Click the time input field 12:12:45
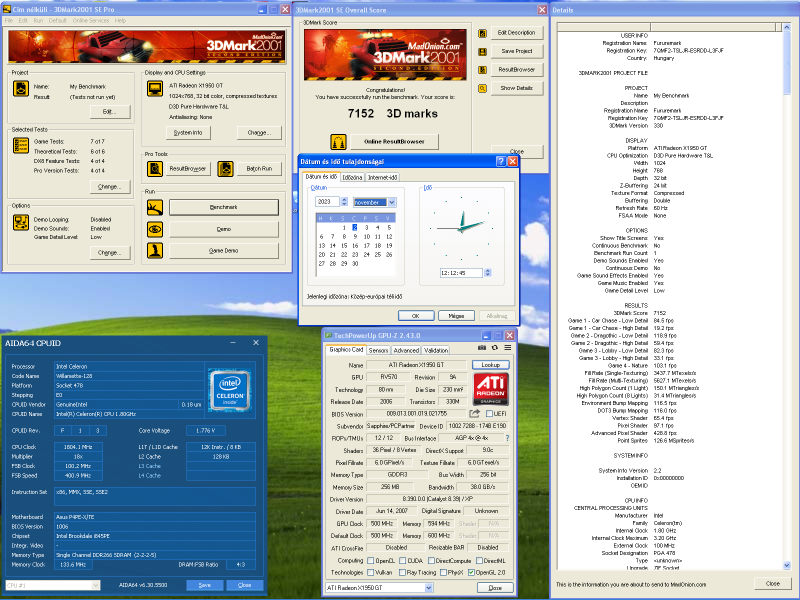Viewport: 800px width, 600px height. (461, 273)
